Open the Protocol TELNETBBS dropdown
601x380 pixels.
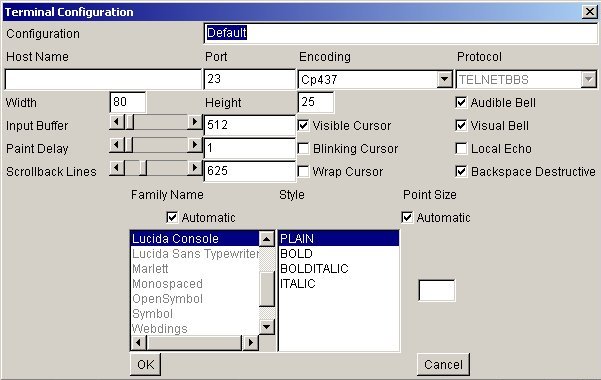pyautogui.click(x=526, y=79)
